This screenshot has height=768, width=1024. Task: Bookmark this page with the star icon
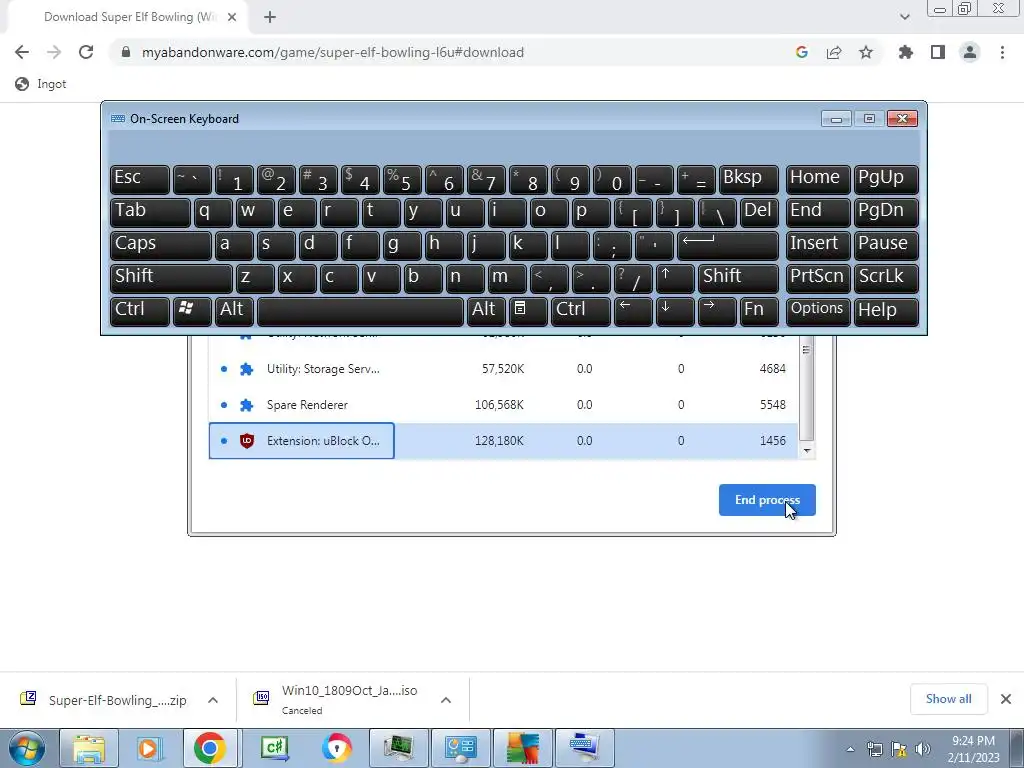click(x=866, y=52)
